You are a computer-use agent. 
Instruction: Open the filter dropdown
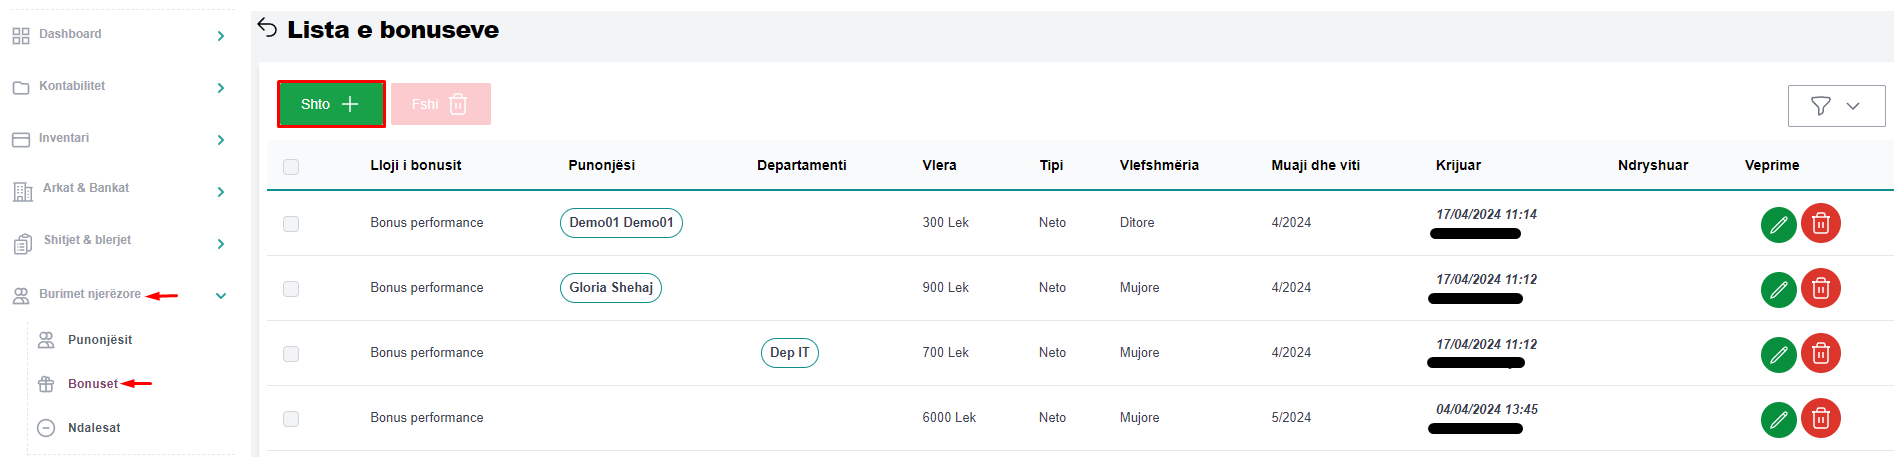[x=1836, y=106]
